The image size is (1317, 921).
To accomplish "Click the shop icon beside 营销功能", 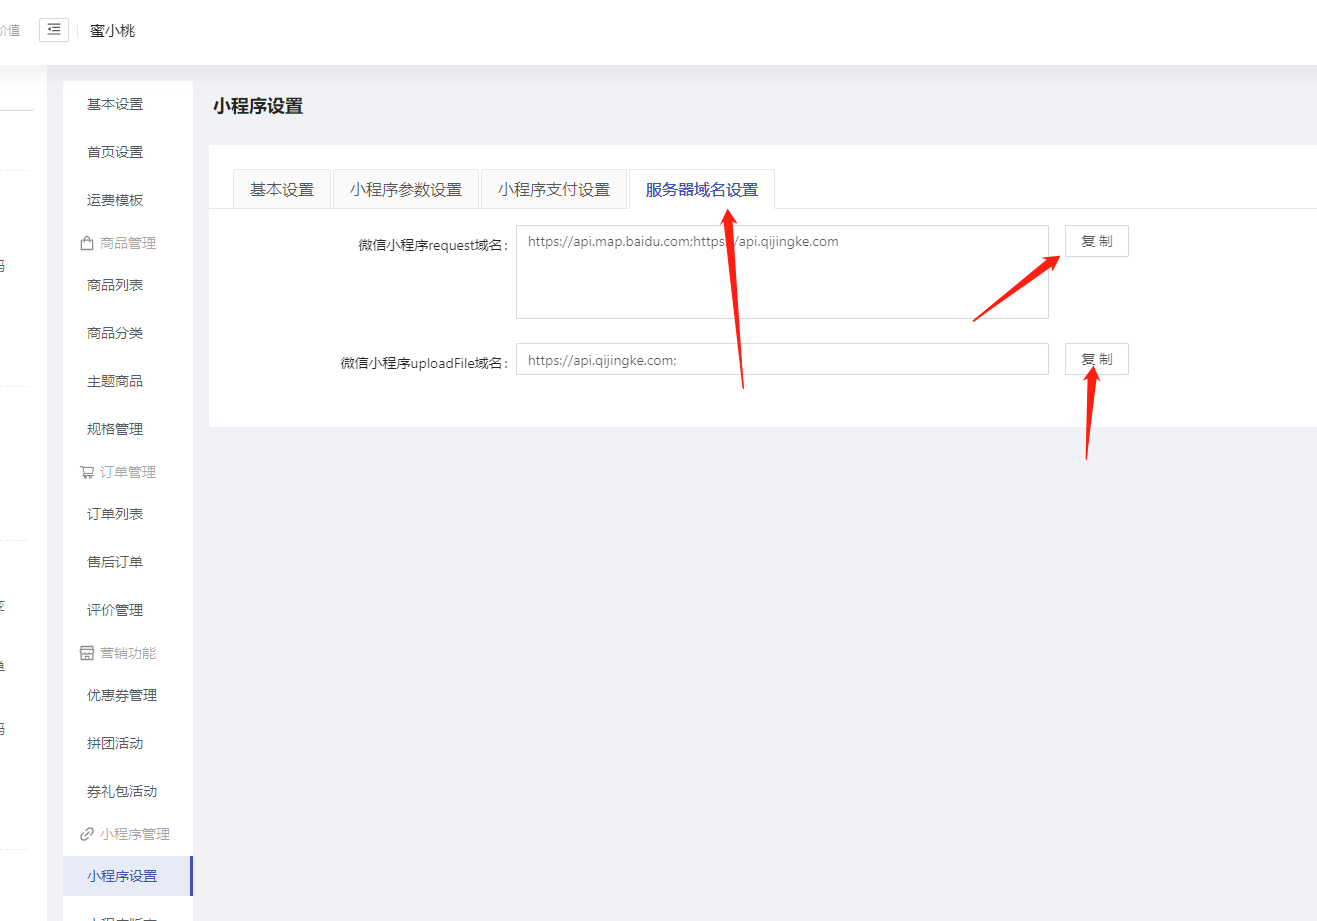I will tap(87, 653).
